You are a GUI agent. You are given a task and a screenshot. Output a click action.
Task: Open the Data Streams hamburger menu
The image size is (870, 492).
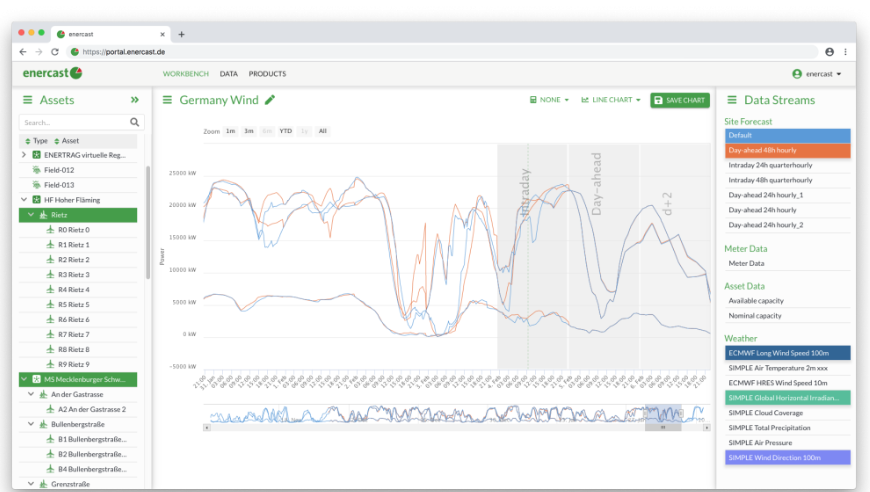[x=732, y=100]
